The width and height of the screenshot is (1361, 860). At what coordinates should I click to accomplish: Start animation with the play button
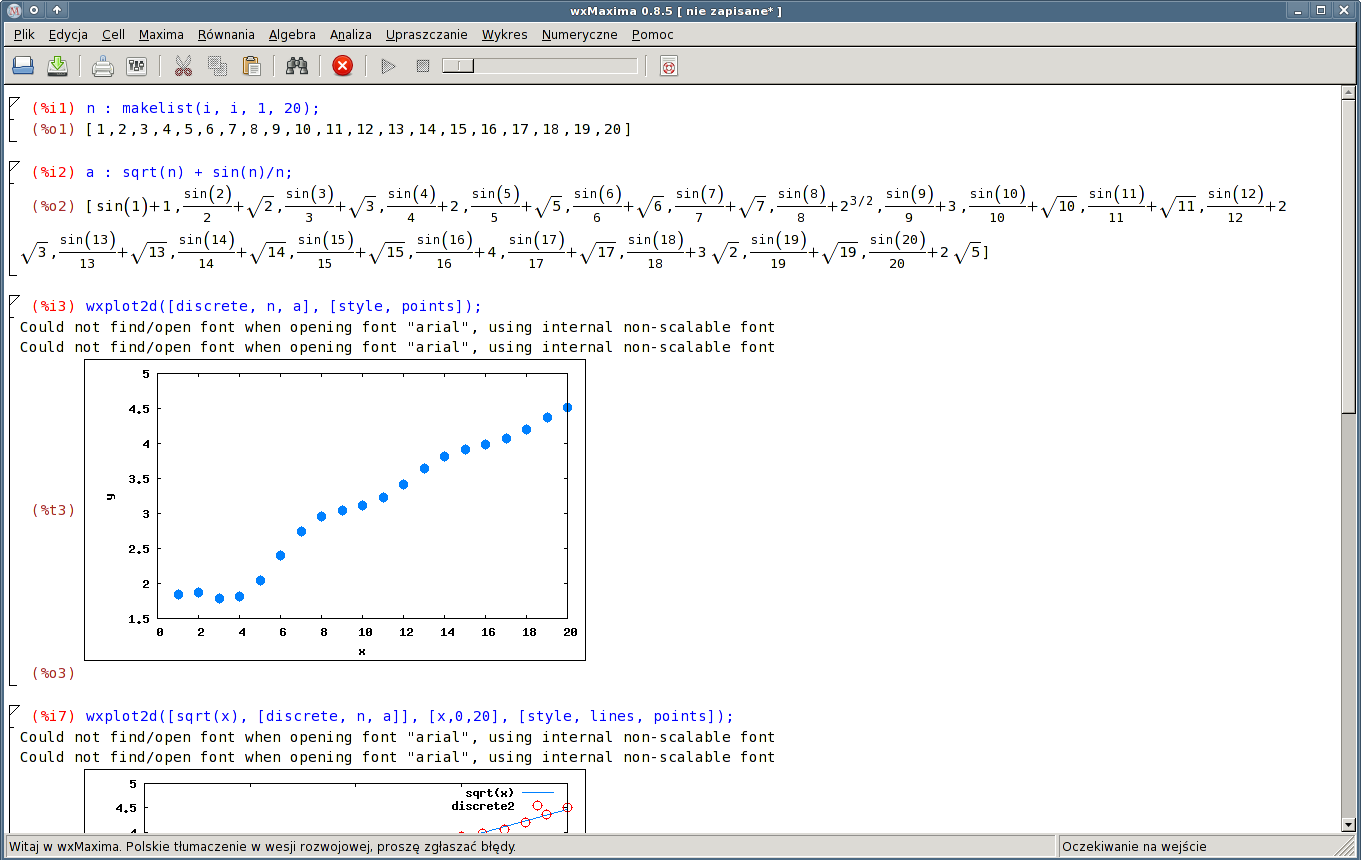click(x=389, y=66)
